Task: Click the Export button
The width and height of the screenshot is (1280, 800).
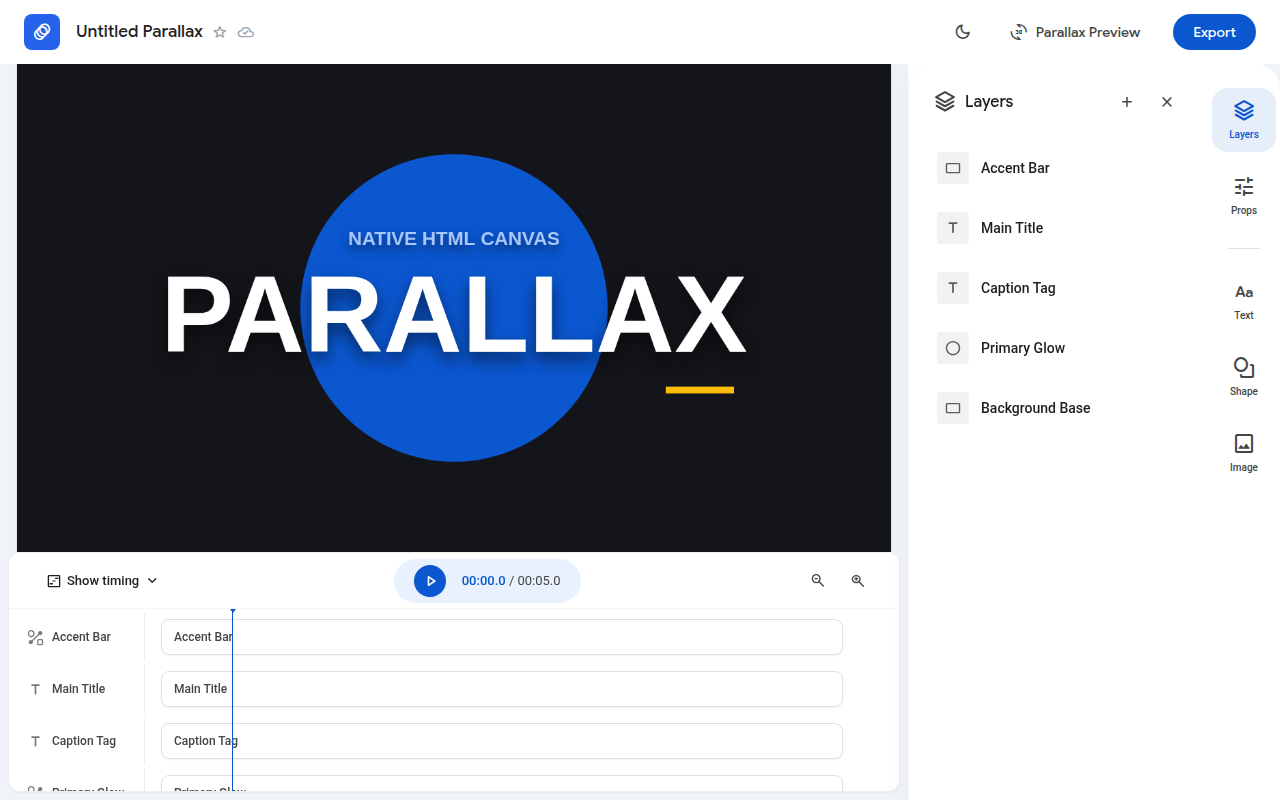Action: tap(1214, 32)
